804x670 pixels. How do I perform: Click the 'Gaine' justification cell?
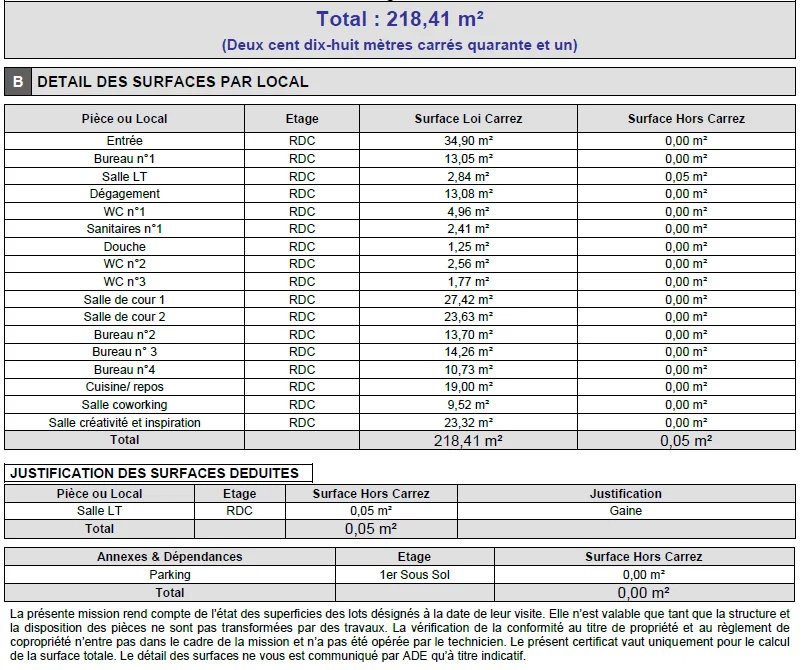pos(626,511)
